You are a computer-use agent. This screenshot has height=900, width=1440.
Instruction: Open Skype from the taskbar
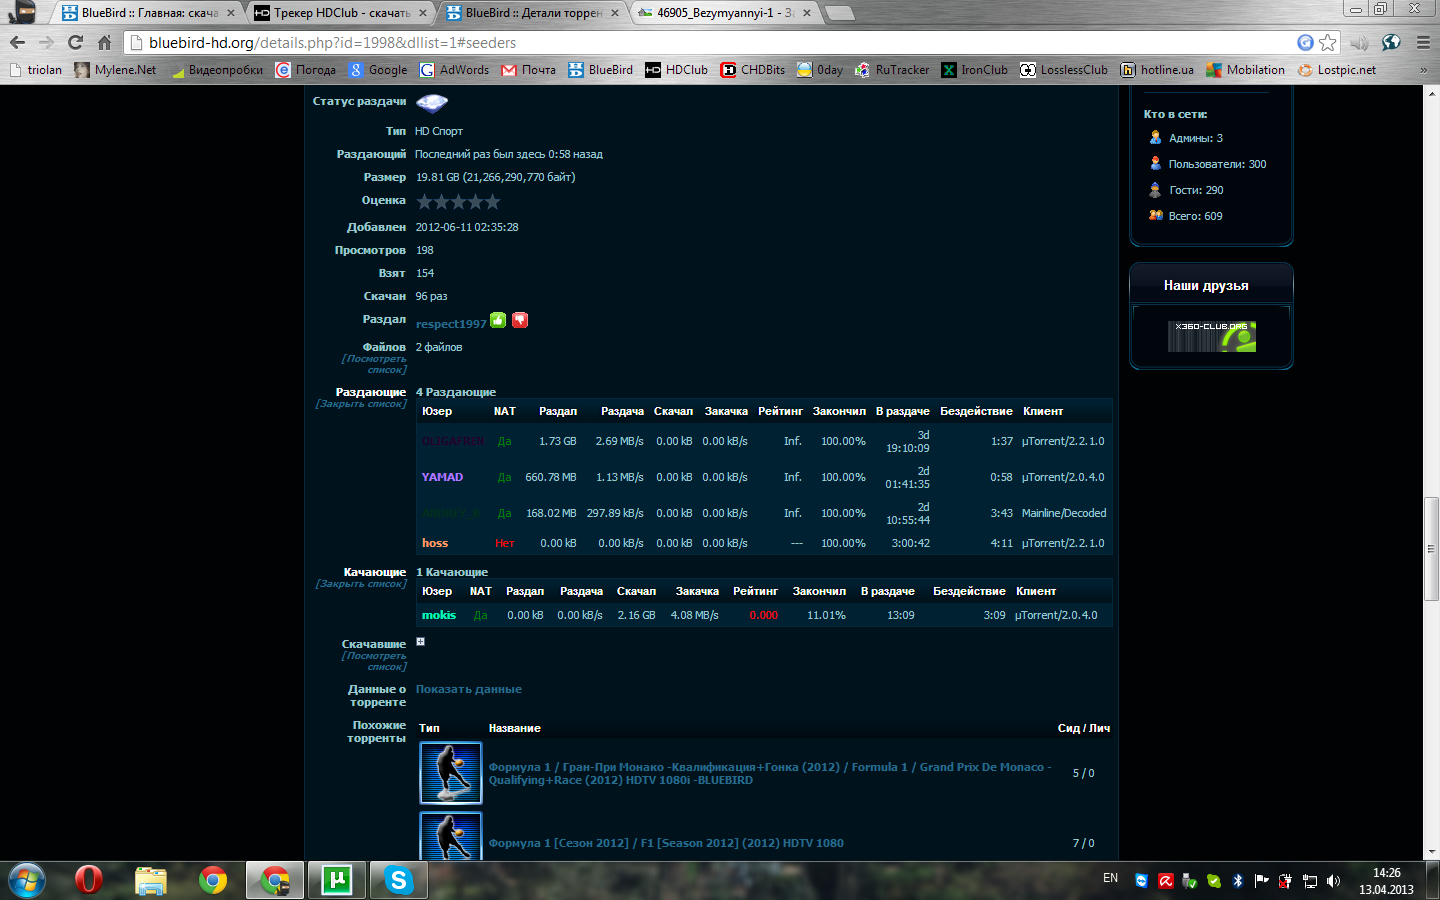398,880
